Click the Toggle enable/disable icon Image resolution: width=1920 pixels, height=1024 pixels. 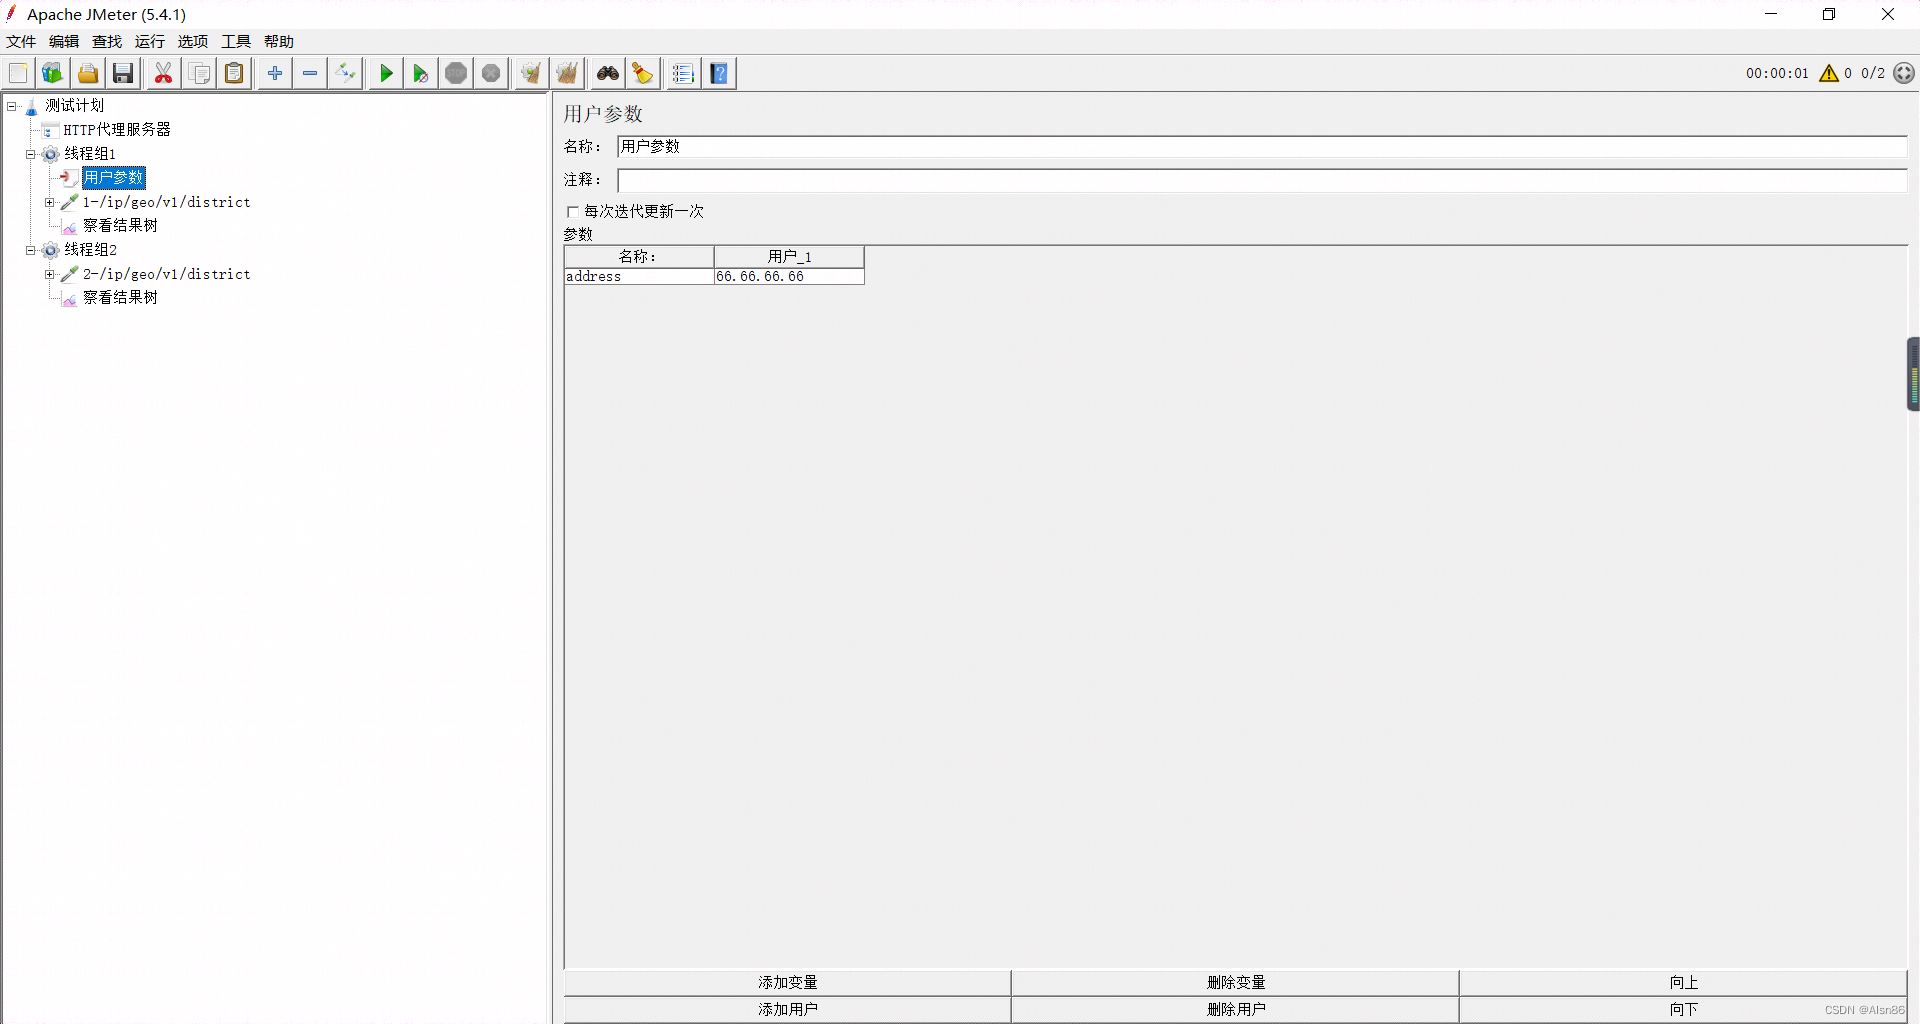(x=346, y=73)
